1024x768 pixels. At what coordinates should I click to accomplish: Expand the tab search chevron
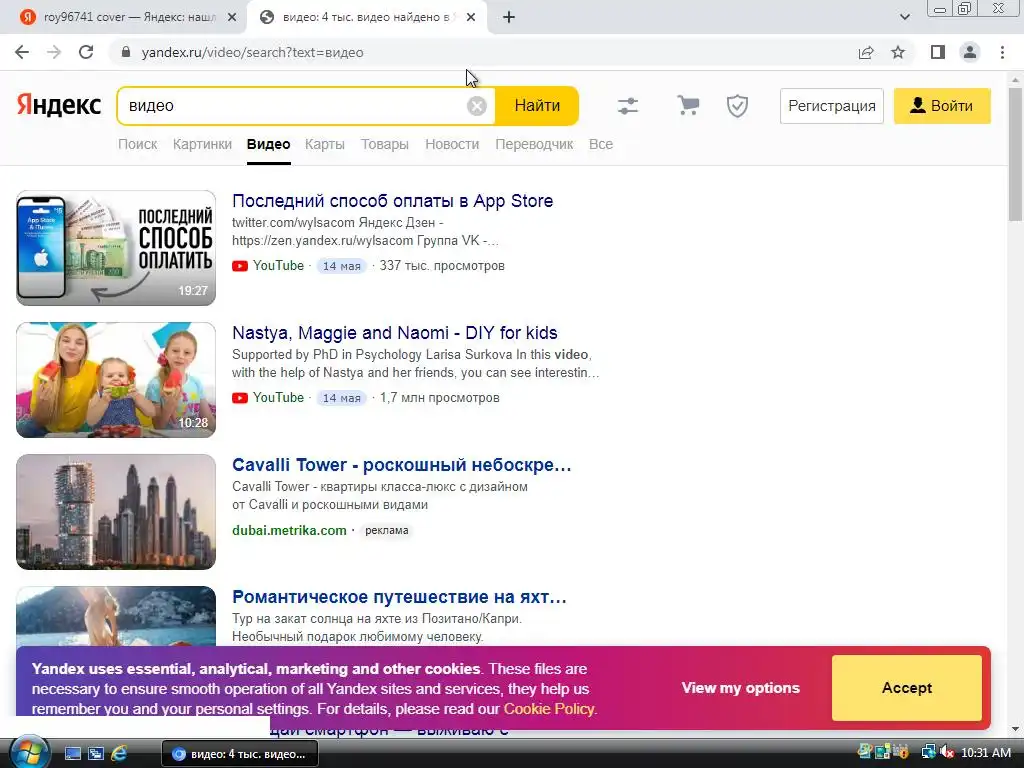point(904,17)
